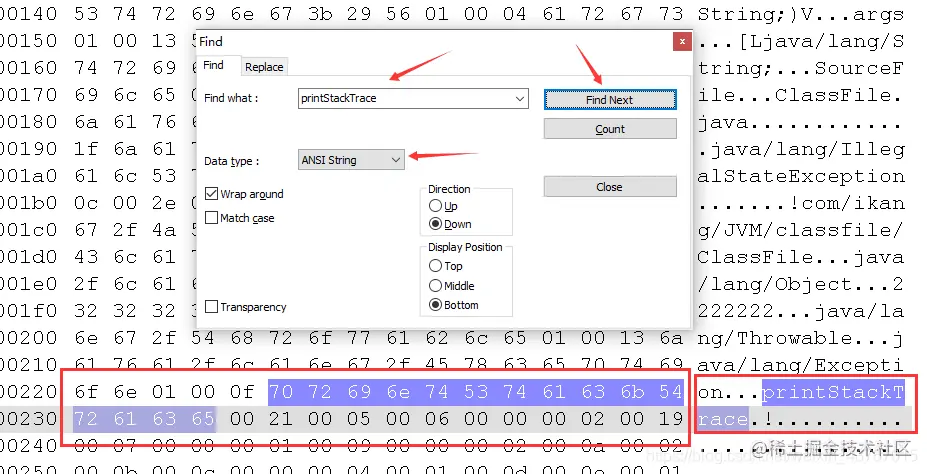Choose Top display position

435,266
